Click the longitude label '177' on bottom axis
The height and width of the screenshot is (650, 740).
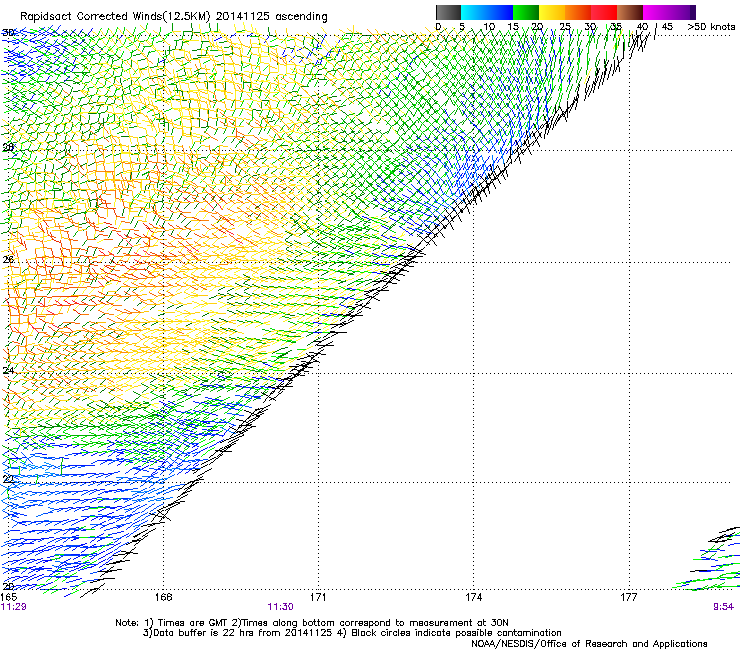pos(629,598)
